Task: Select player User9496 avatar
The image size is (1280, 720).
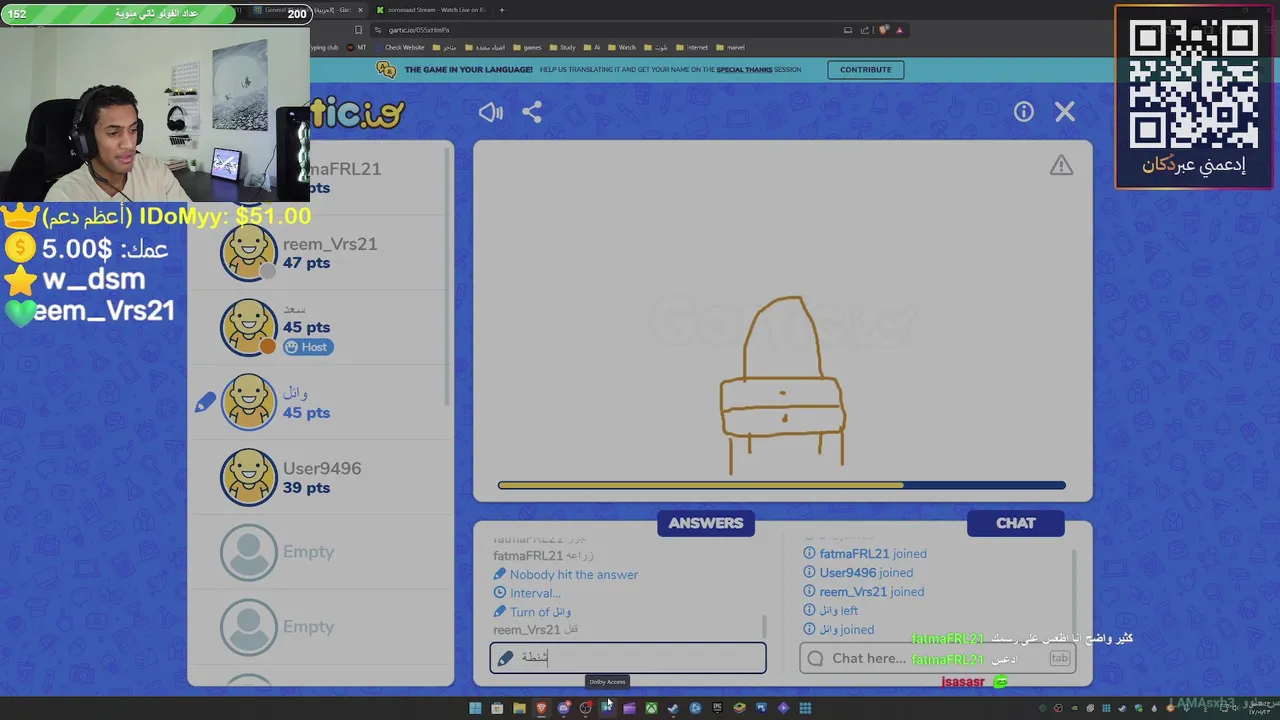Action: [248, 477]
